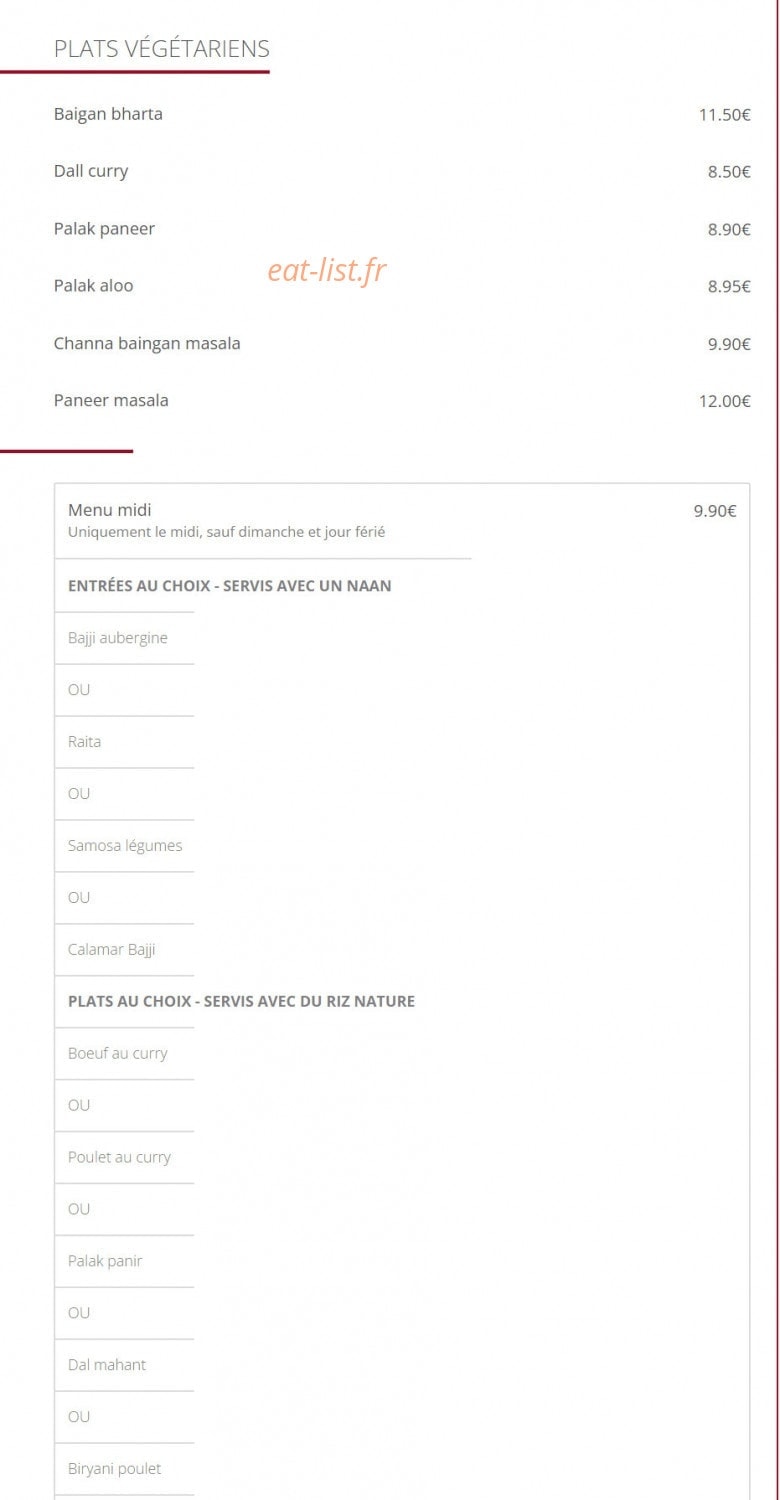This screenshot has height=1500, width=780.
Task: Select the Biryani poulet dish
Action: point(114,1469)
